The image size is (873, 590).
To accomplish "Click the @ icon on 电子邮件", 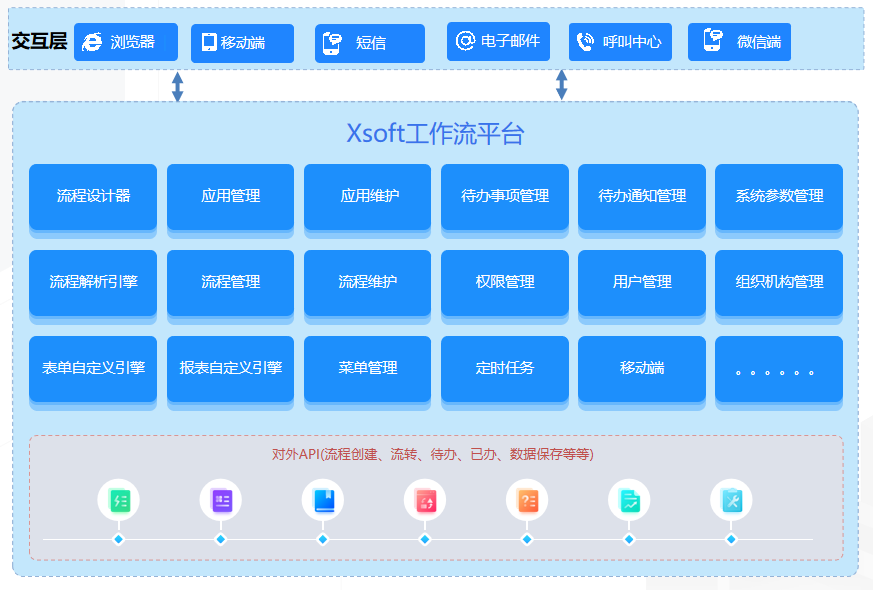I will 465,41.
